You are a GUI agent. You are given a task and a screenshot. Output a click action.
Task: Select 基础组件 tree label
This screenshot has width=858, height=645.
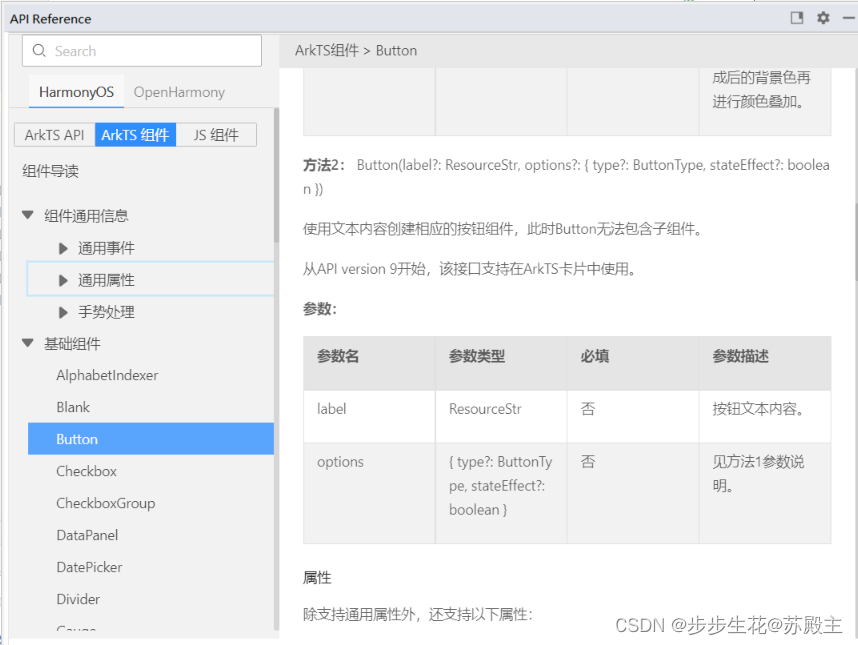coord(72,344)
